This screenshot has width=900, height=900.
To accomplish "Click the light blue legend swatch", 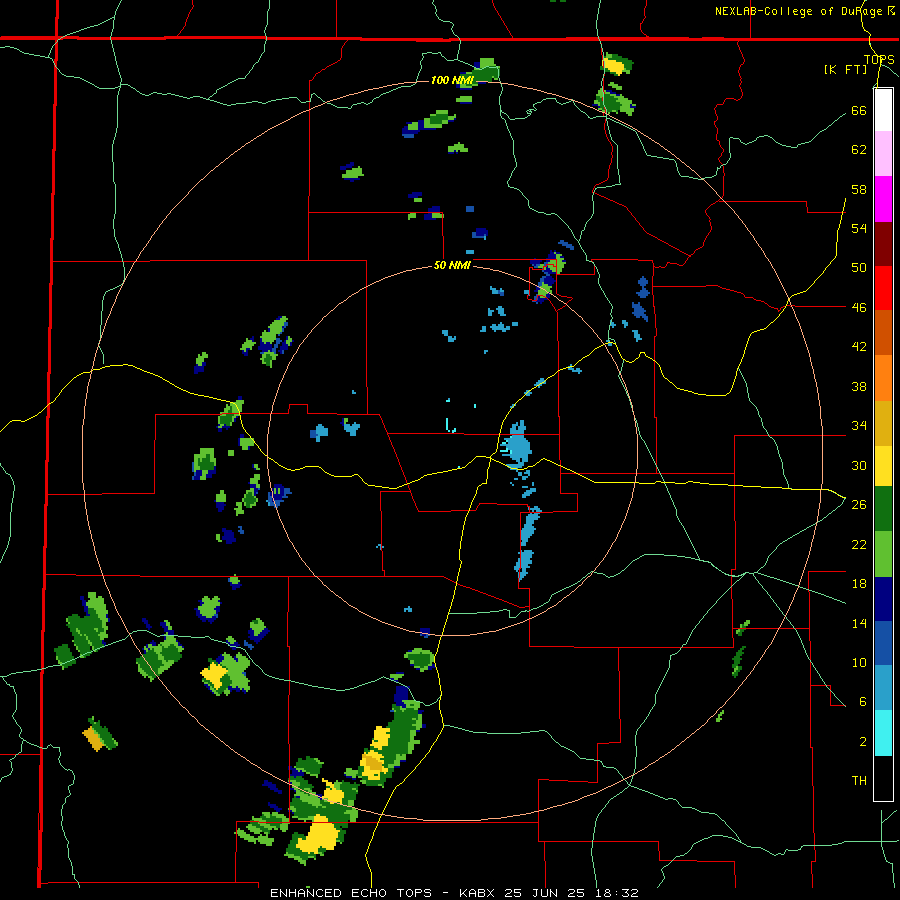I will [883, 688].
